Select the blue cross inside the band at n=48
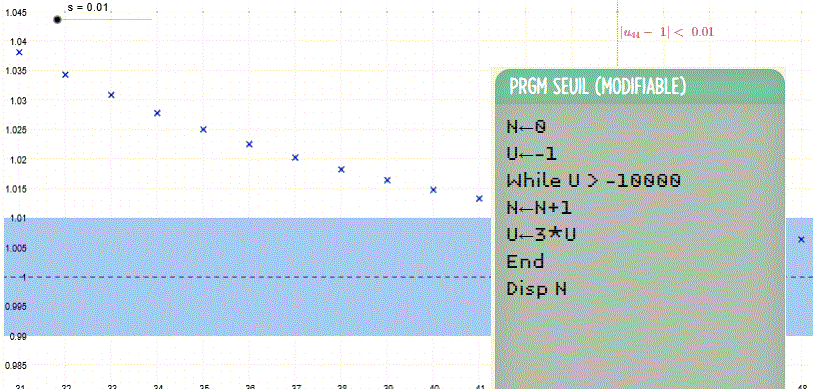The height and width of the screenshot is (389, 813). pos(801,239)
